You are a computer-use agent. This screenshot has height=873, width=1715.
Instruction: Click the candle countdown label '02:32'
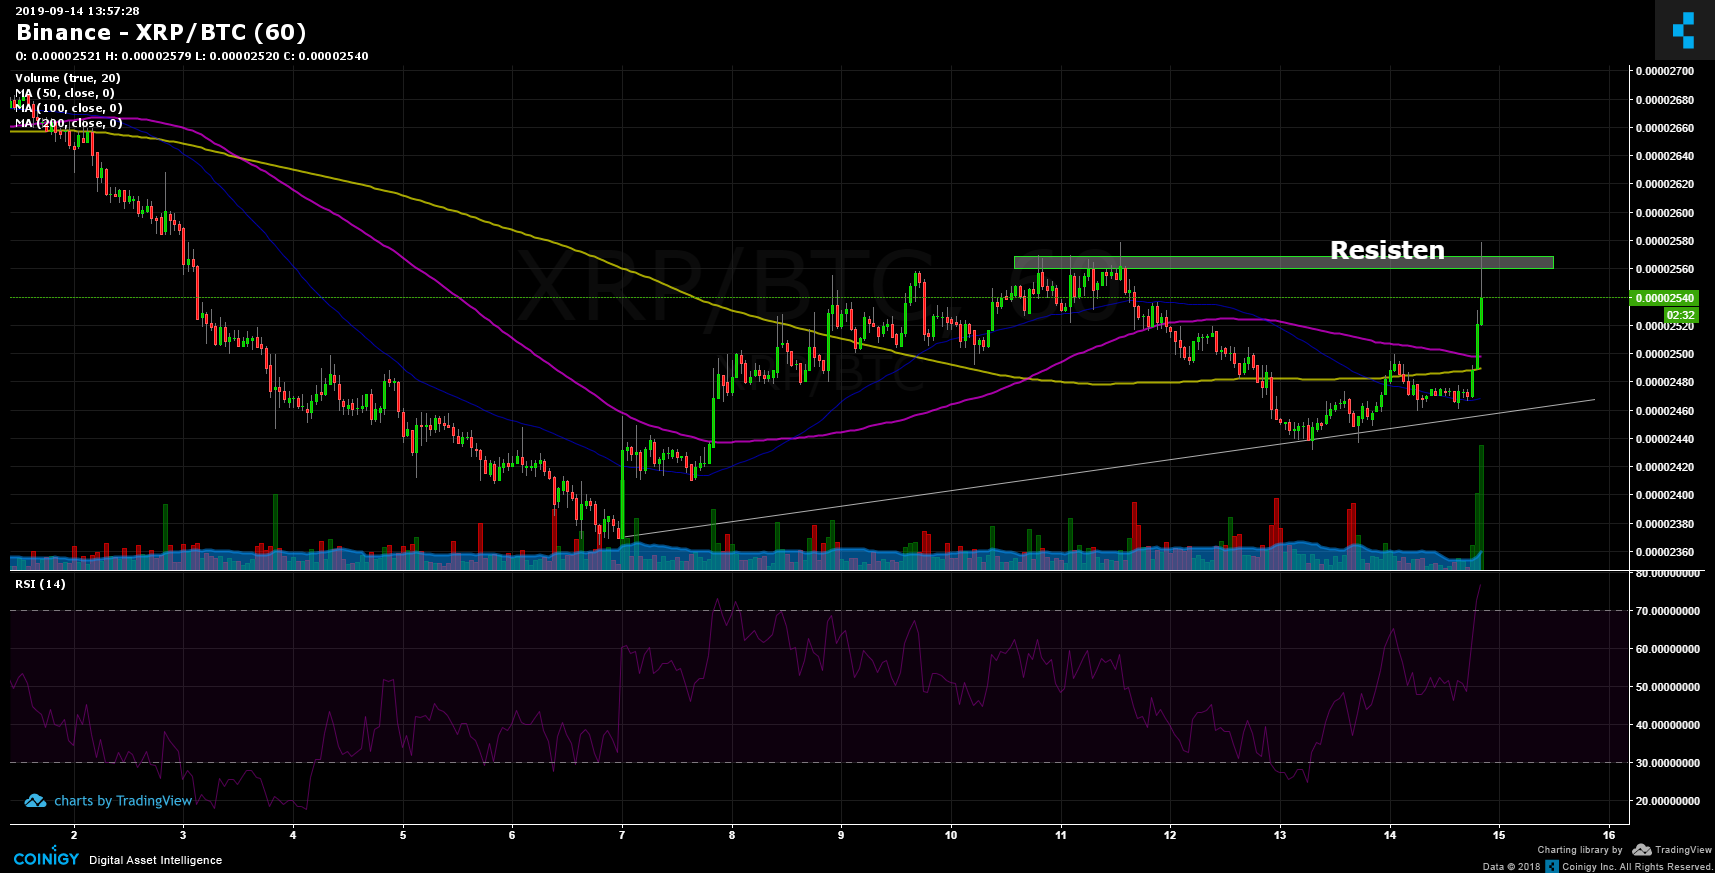pos(1680,315)
